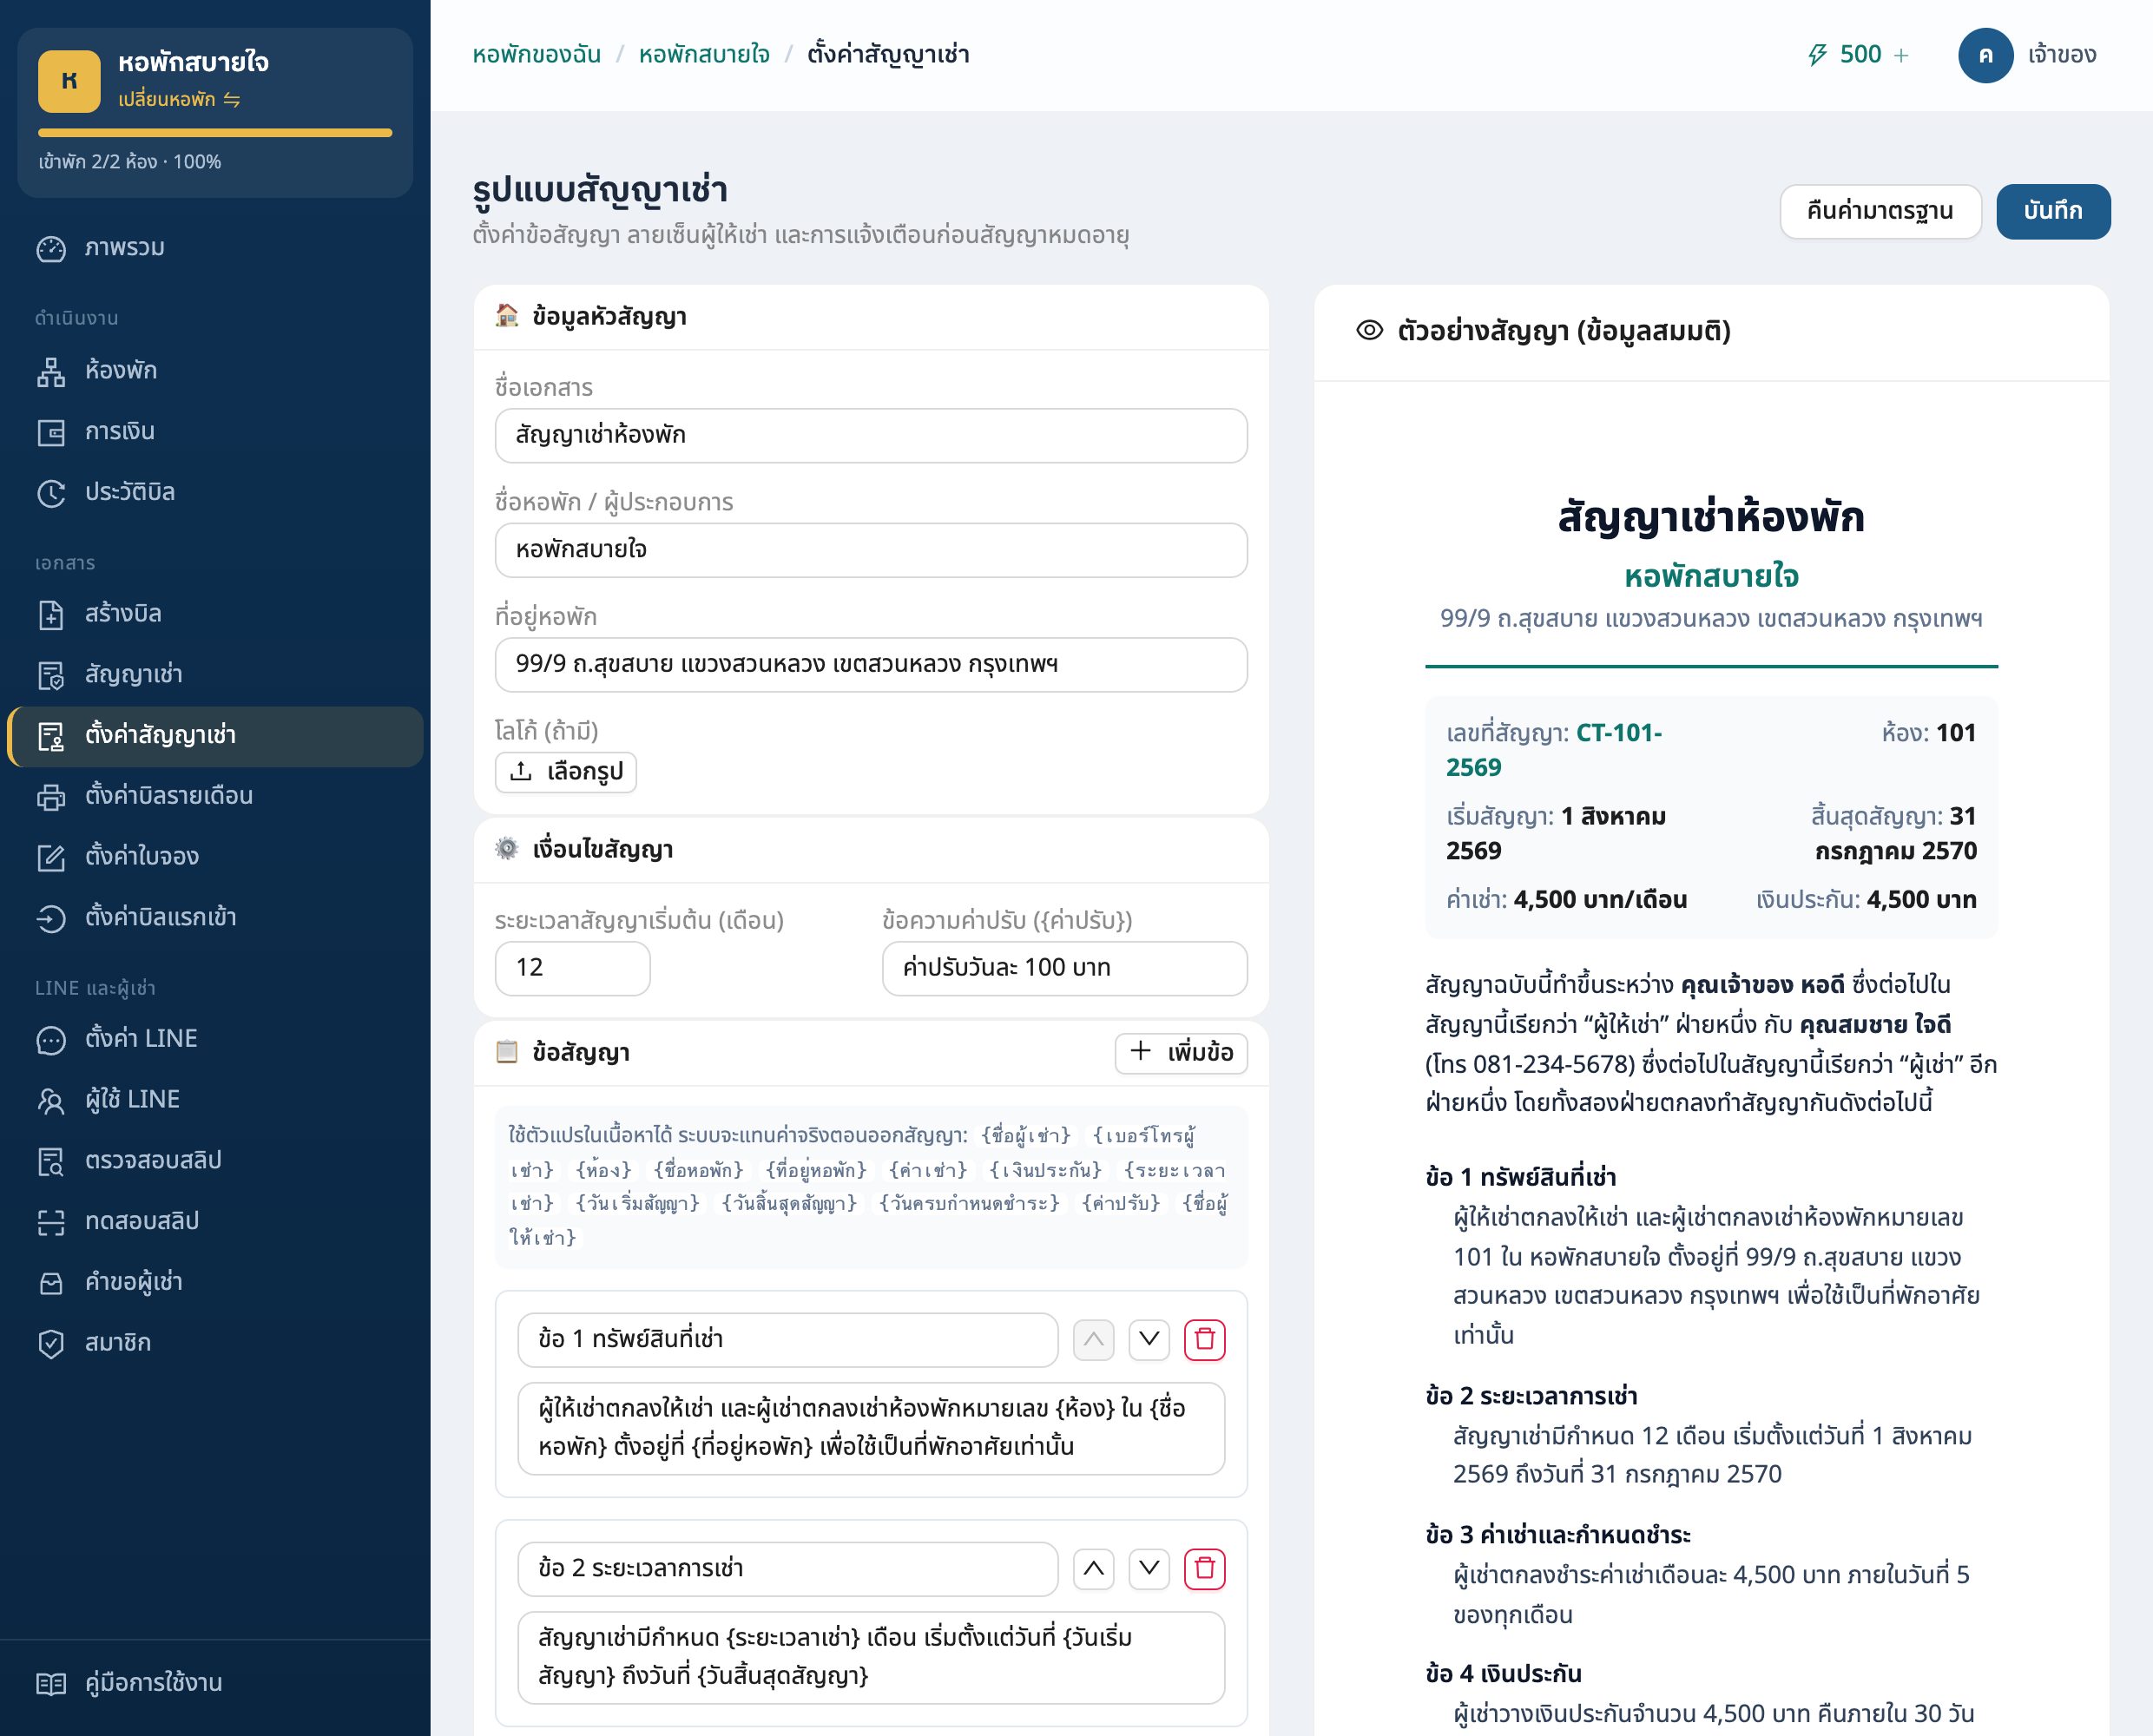Focus the contract duration months field

click(573, 968)
